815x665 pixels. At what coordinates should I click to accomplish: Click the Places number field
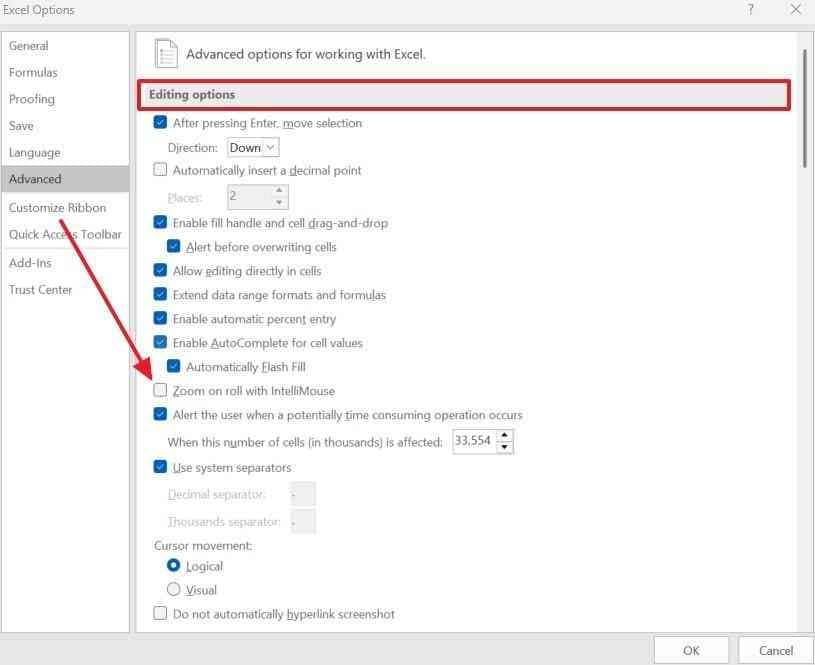(x=250, y=197)
